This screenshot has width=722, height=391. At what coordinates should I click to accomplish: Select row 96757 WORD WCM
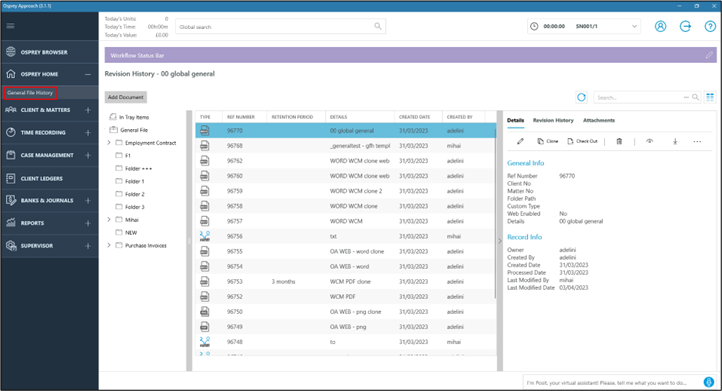[345, 221]
